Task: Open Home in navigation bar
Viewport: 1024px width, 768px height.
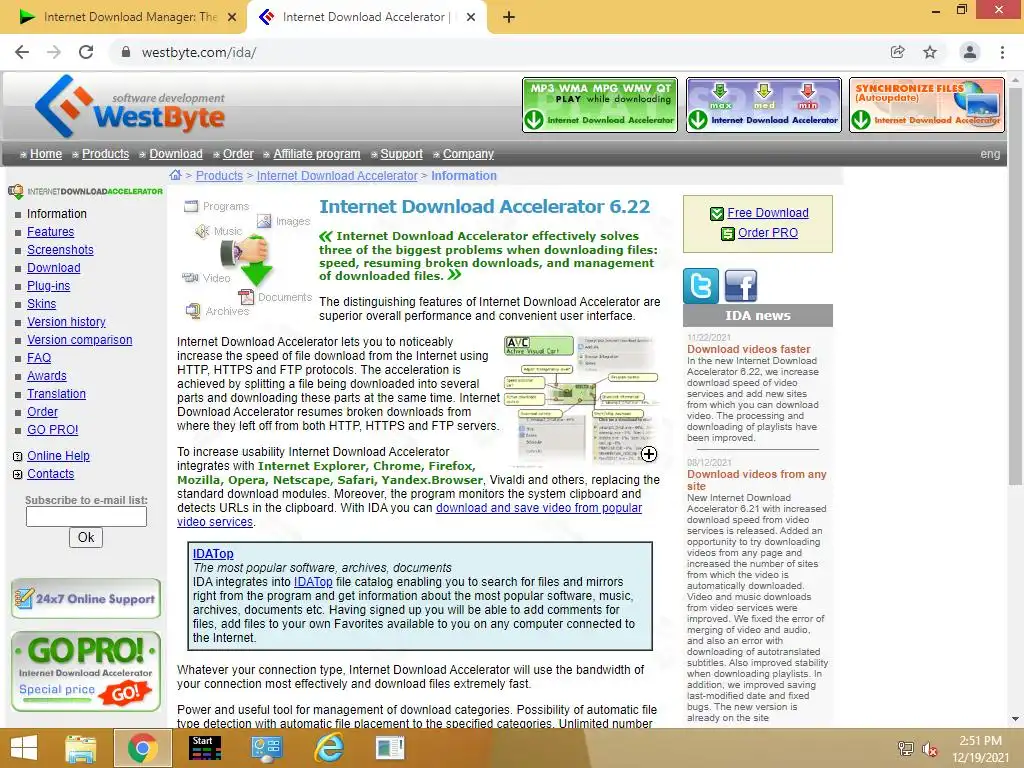Action: click(46, 153)
